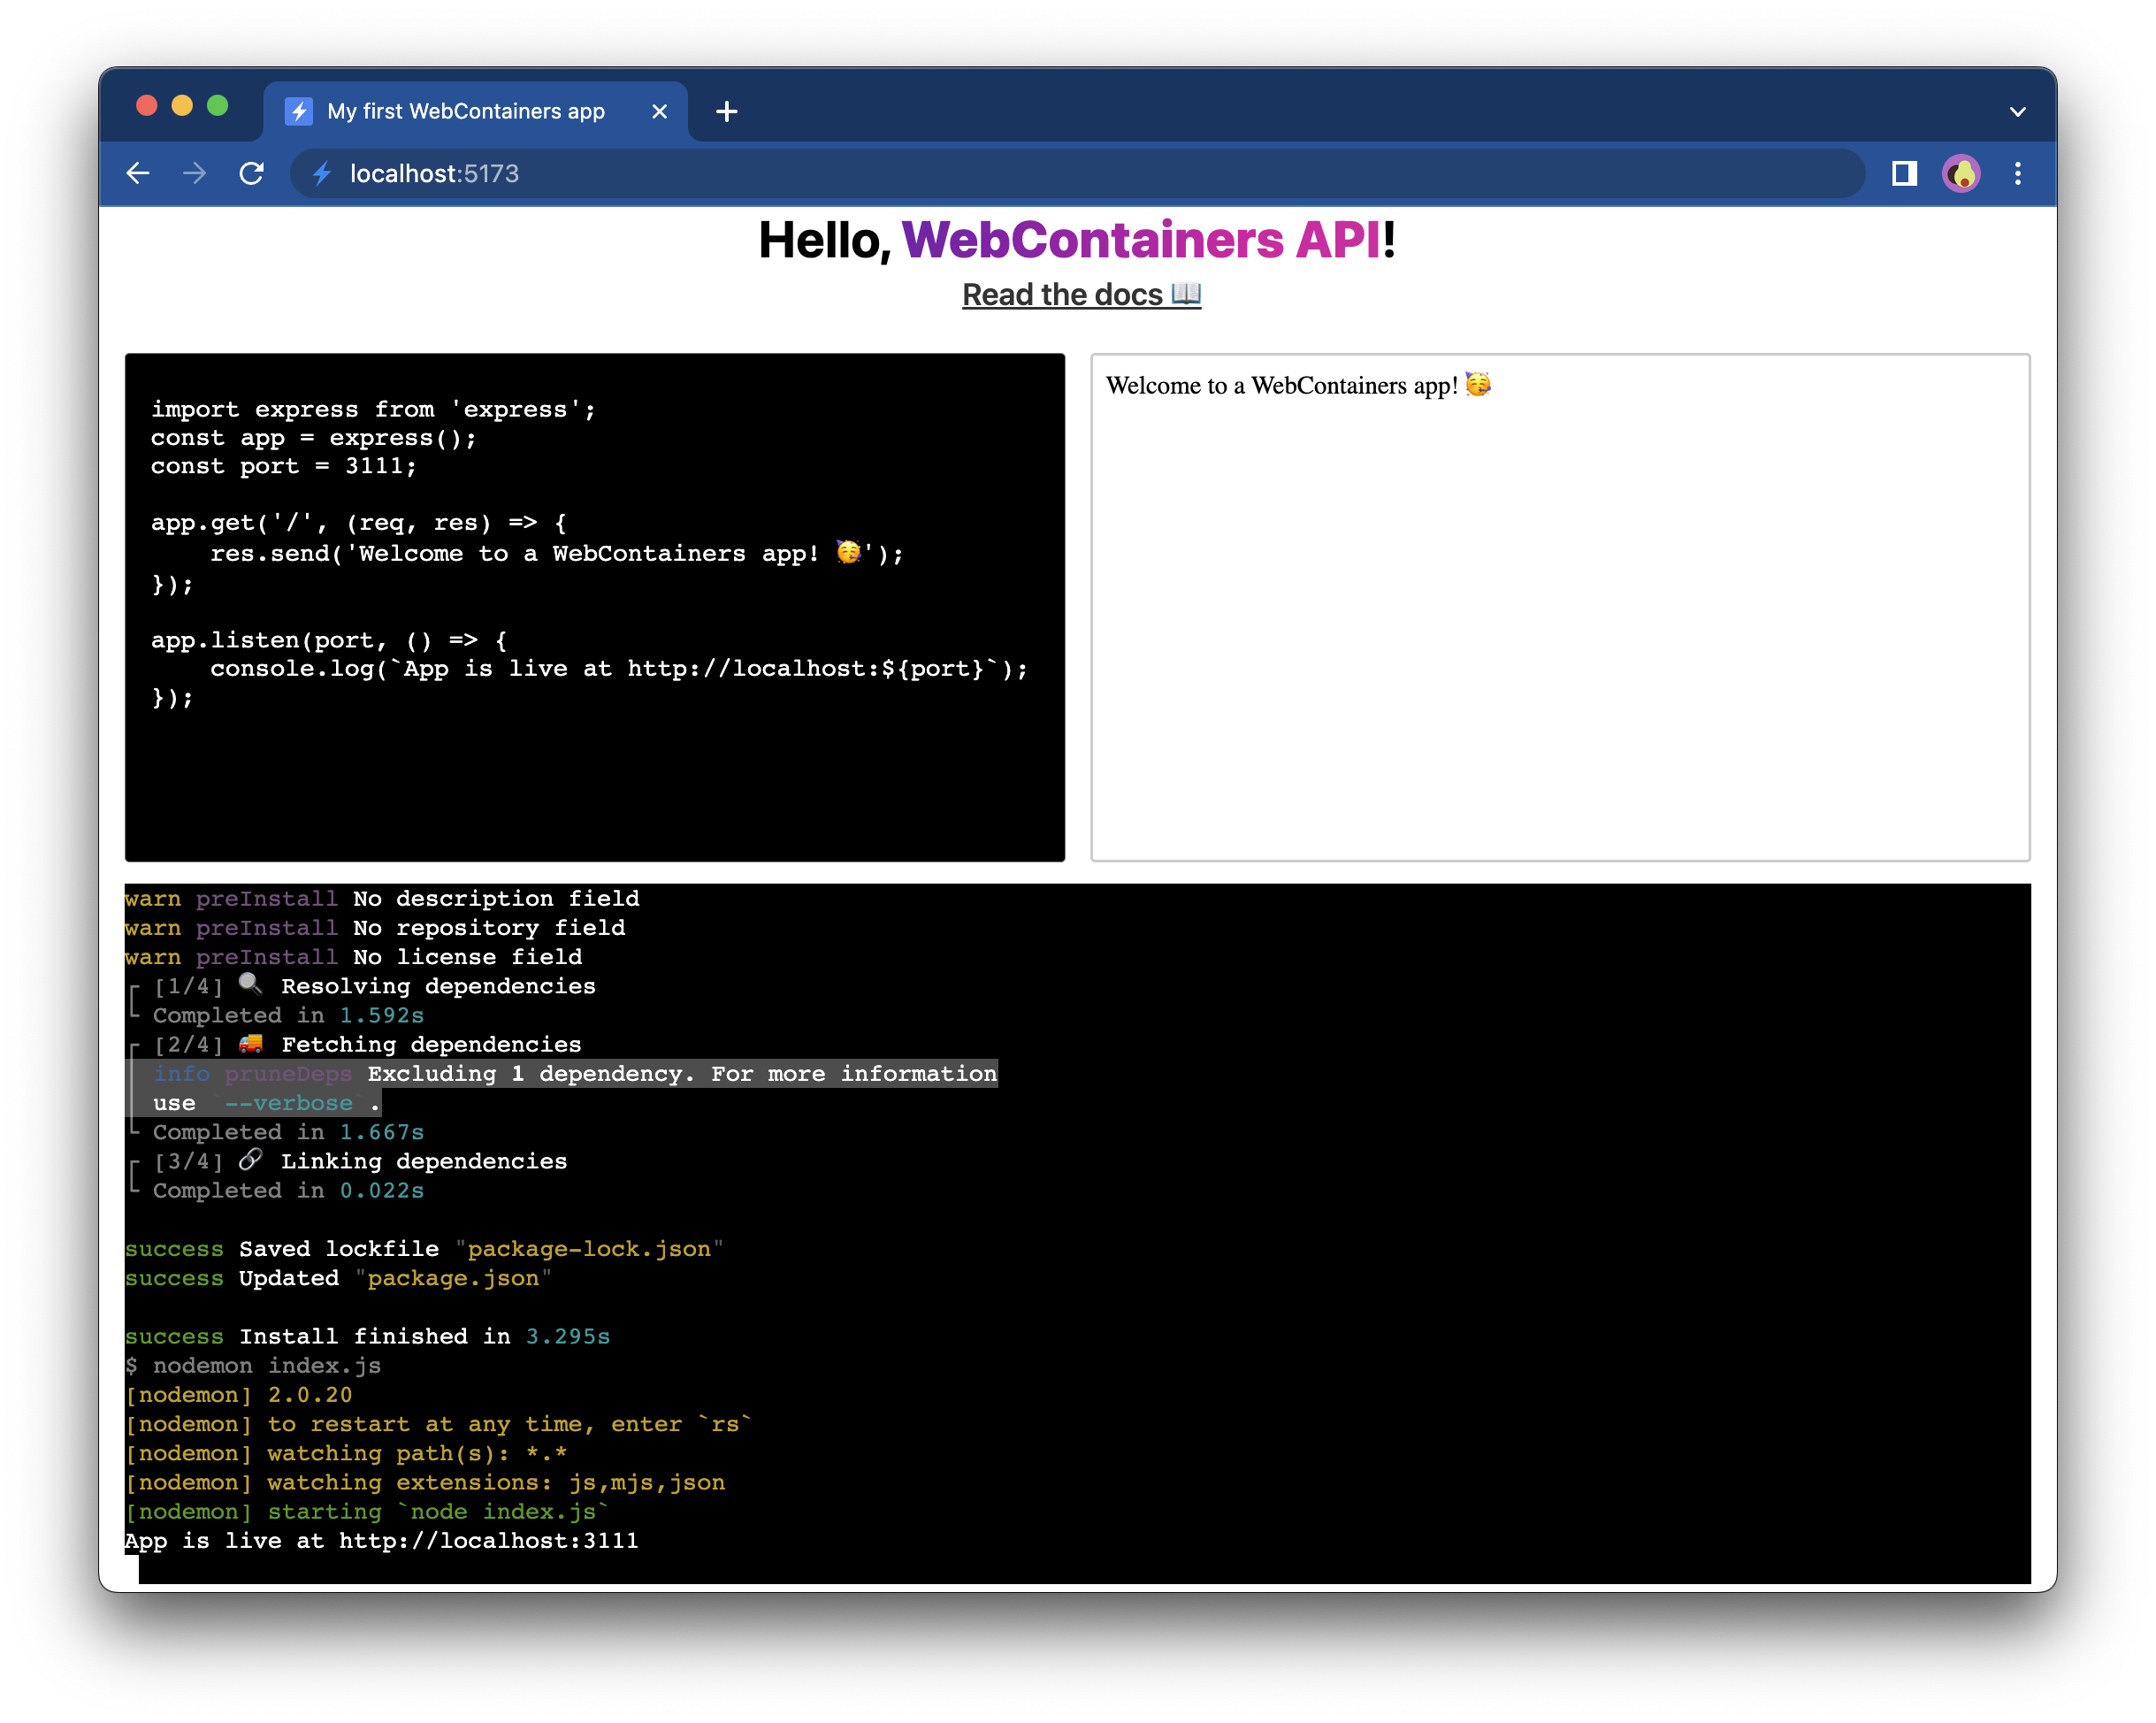The height and width of the screenshot is (1723, 2156).
Task: Open the 'Read the docs' link
Action: click(1077, 295)
